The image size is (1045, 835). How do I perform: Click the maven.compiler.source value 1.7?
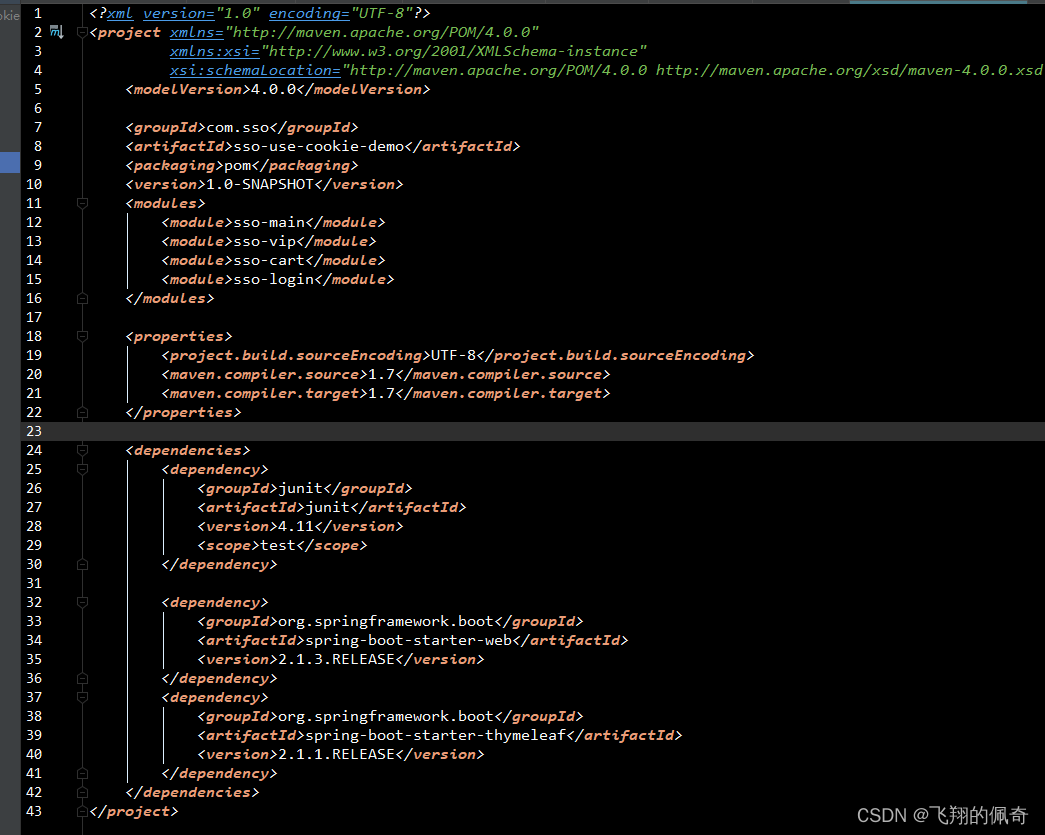click(381, 375)
